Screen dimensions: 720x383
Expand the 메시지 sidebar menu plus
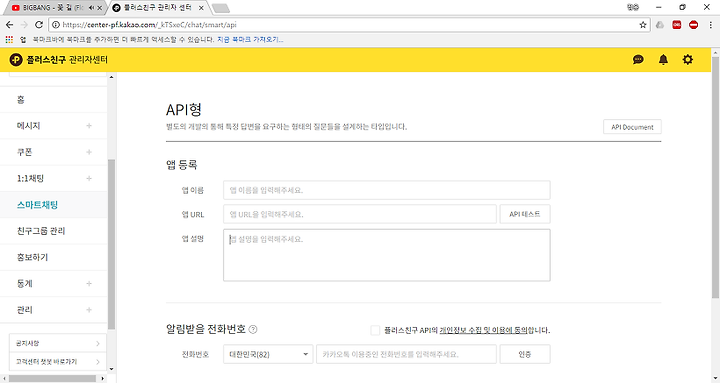[x=89, y=125]
